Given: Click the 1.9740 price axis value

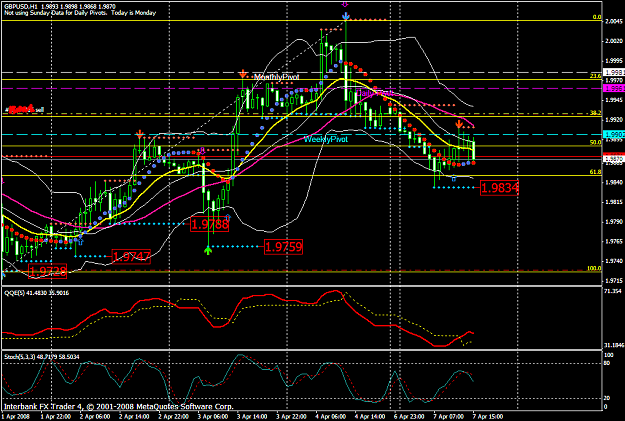Looking at the screenshot, I should click(x=614, y=261).
